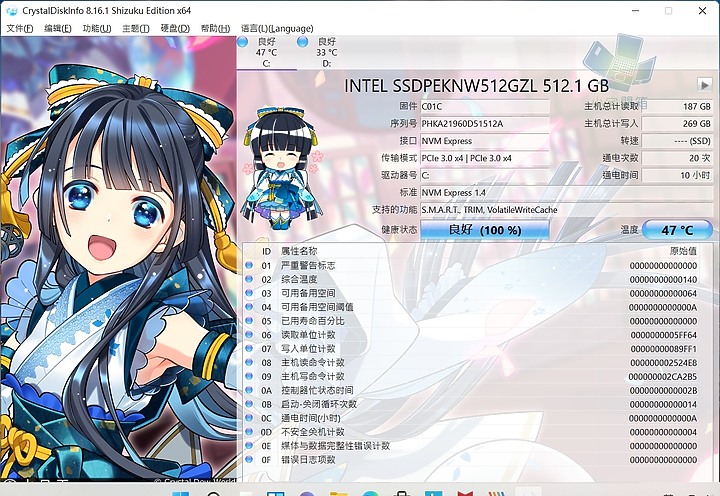720x496 pixels.
Task: Click the status circle for 0A 控制器忙状态时间
Action: [249, 390]
